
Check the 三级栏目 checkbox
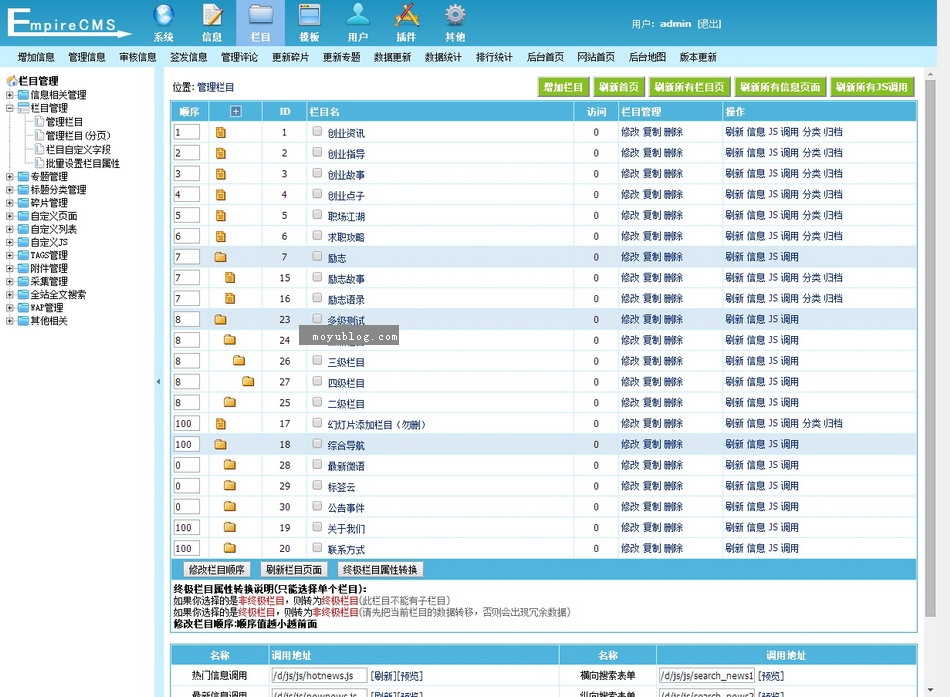pos(317,361)
